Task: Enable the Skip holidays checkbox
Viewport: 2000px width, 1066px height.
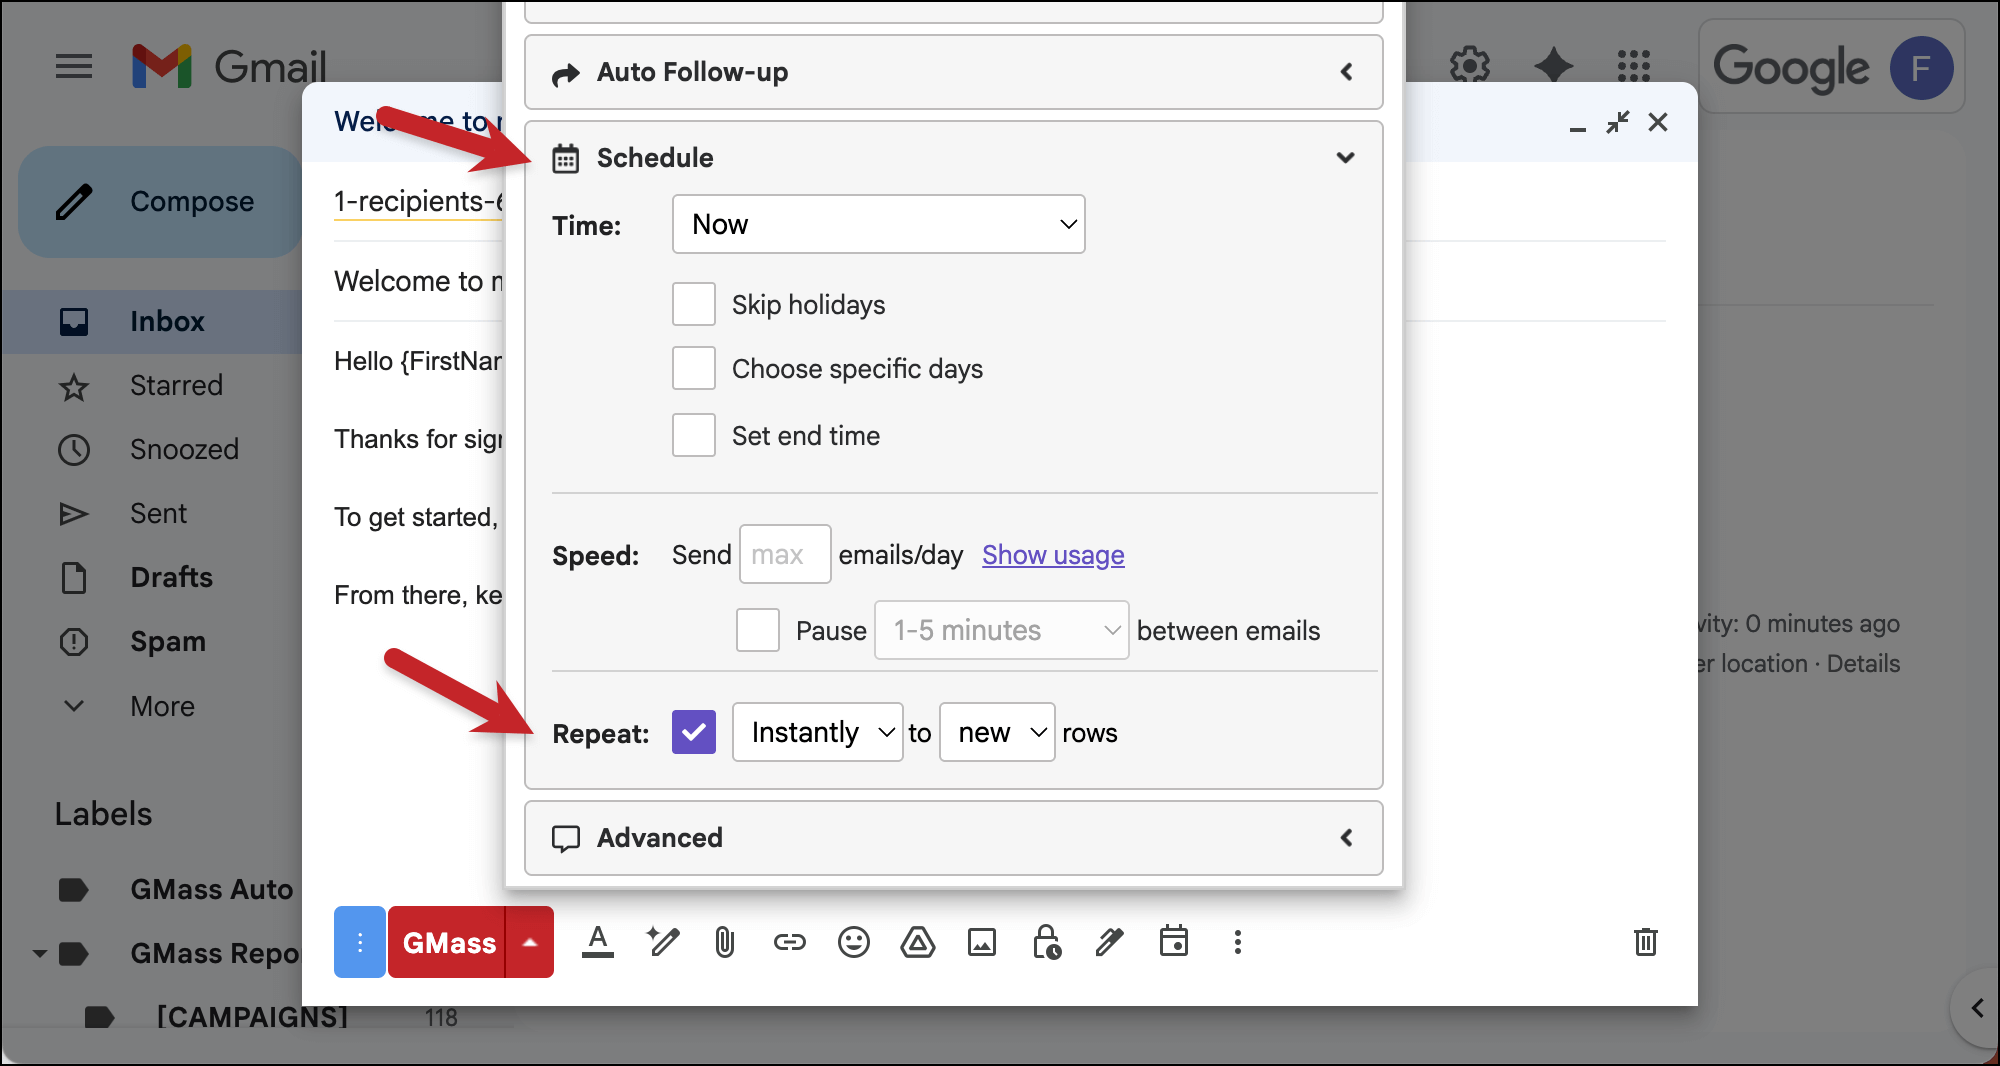Action: tap(693, 304)
